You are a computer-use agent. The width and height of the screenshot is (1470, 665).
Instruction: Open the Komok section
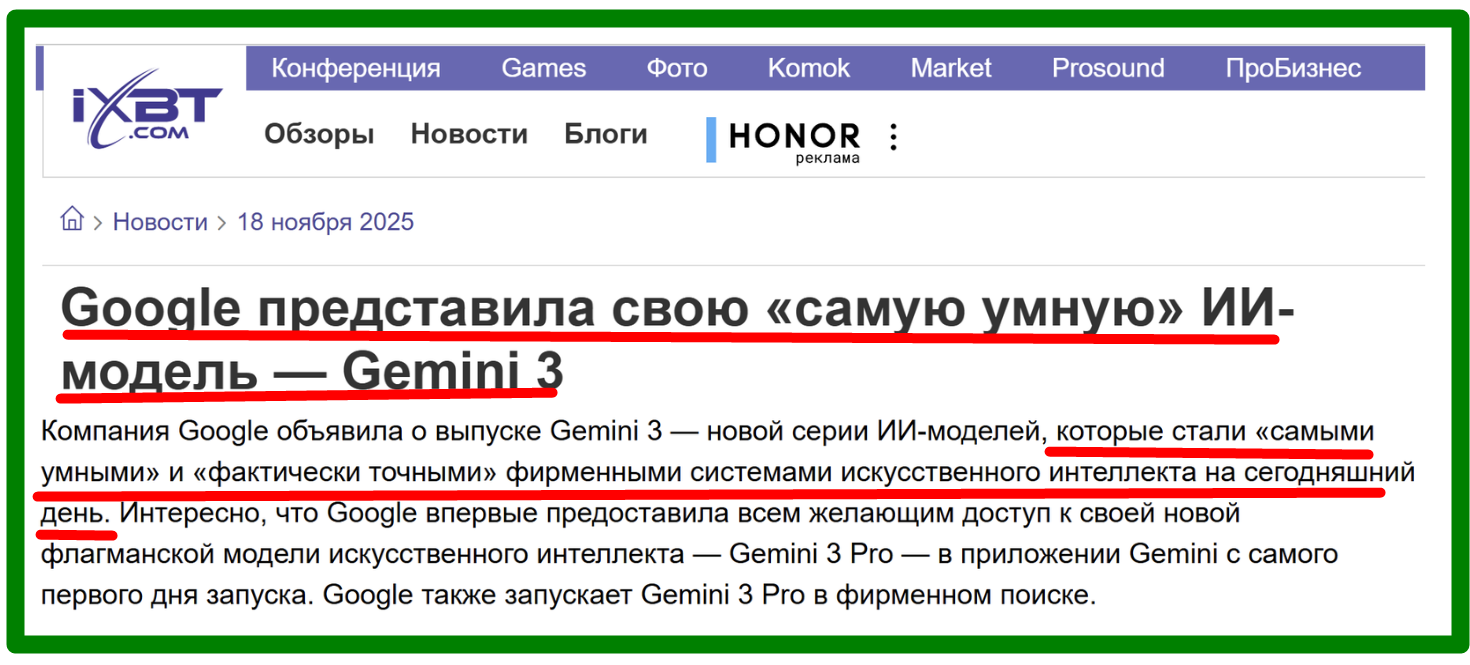pyautogui.click(x=808, y=68)
